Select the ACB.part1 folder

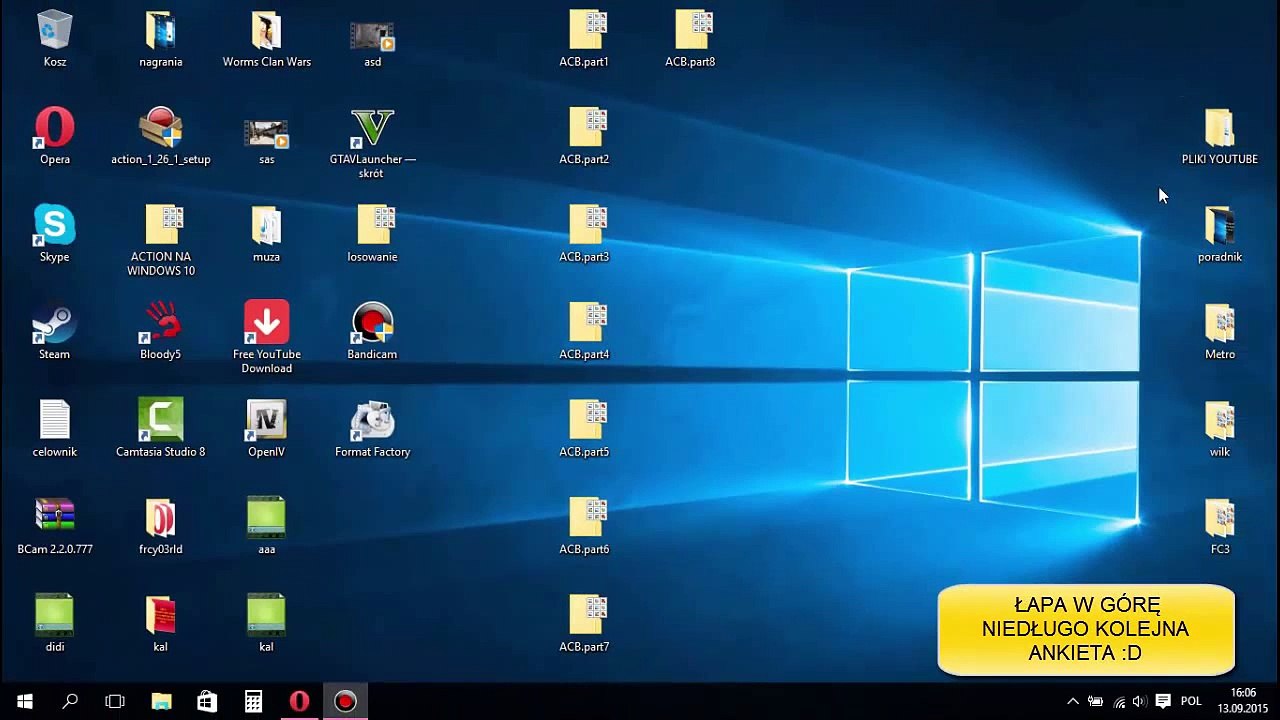pyautogui.click(x=586, y=30)
